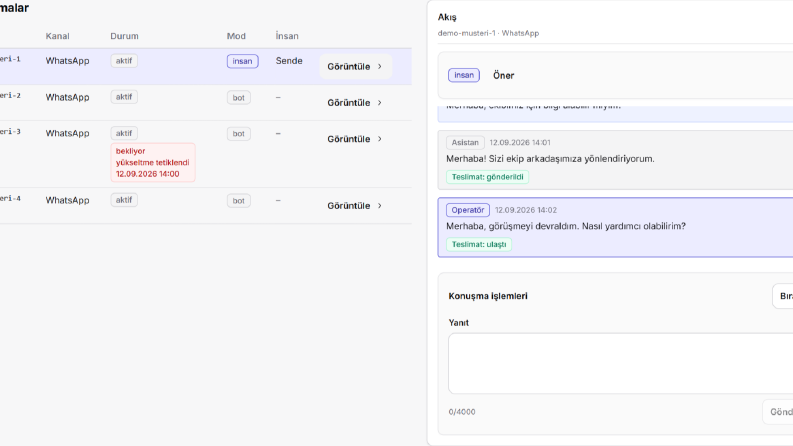Click chevron arrow in the eri-2 row
Viewport: 793px width, 446px height.
pyautogui.click(x=380, y=103)
